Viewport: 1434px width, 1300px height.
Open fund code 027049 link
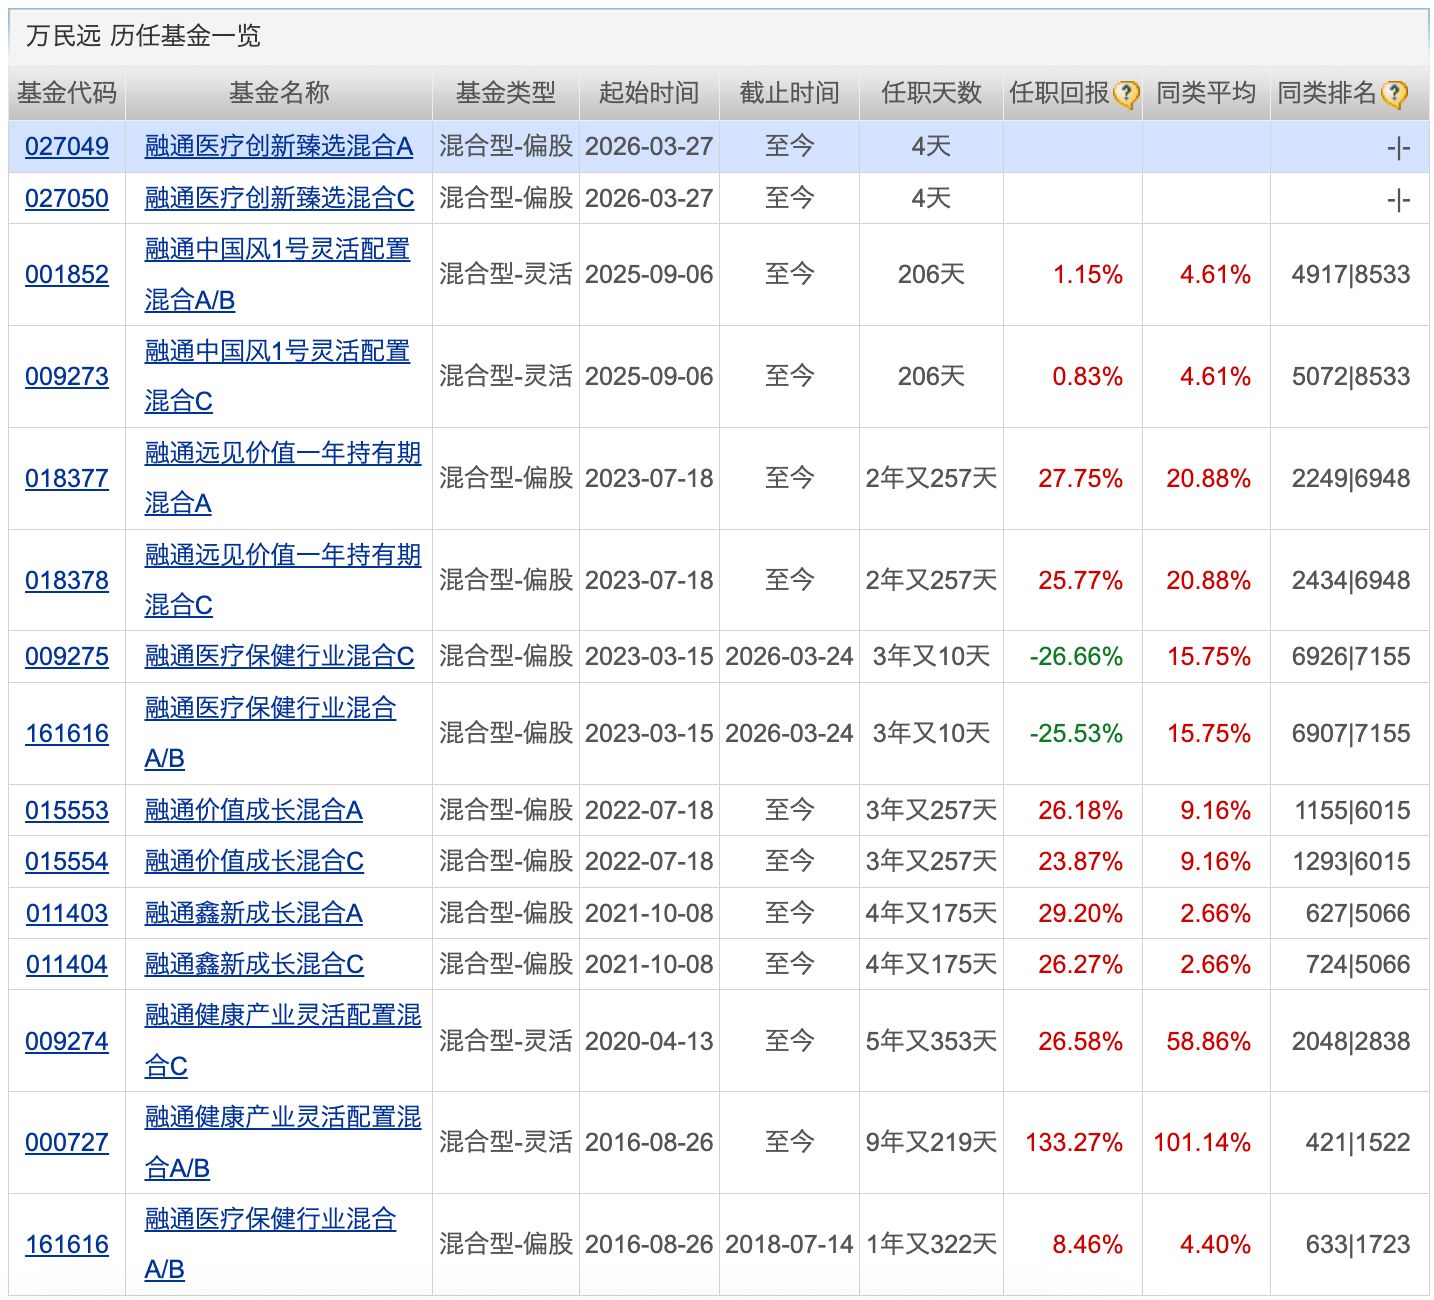(x=67, y=147)
